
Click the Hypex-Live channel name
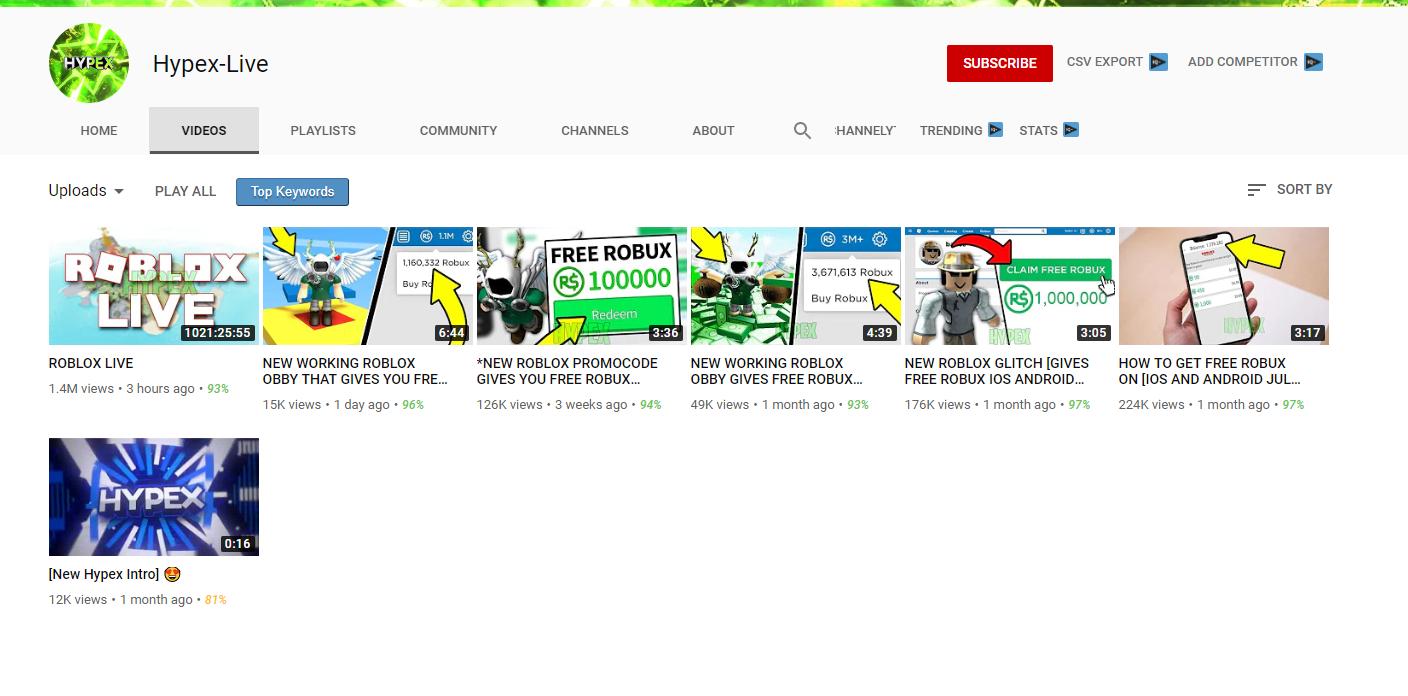pyautogui.click(x=211, y=64)
